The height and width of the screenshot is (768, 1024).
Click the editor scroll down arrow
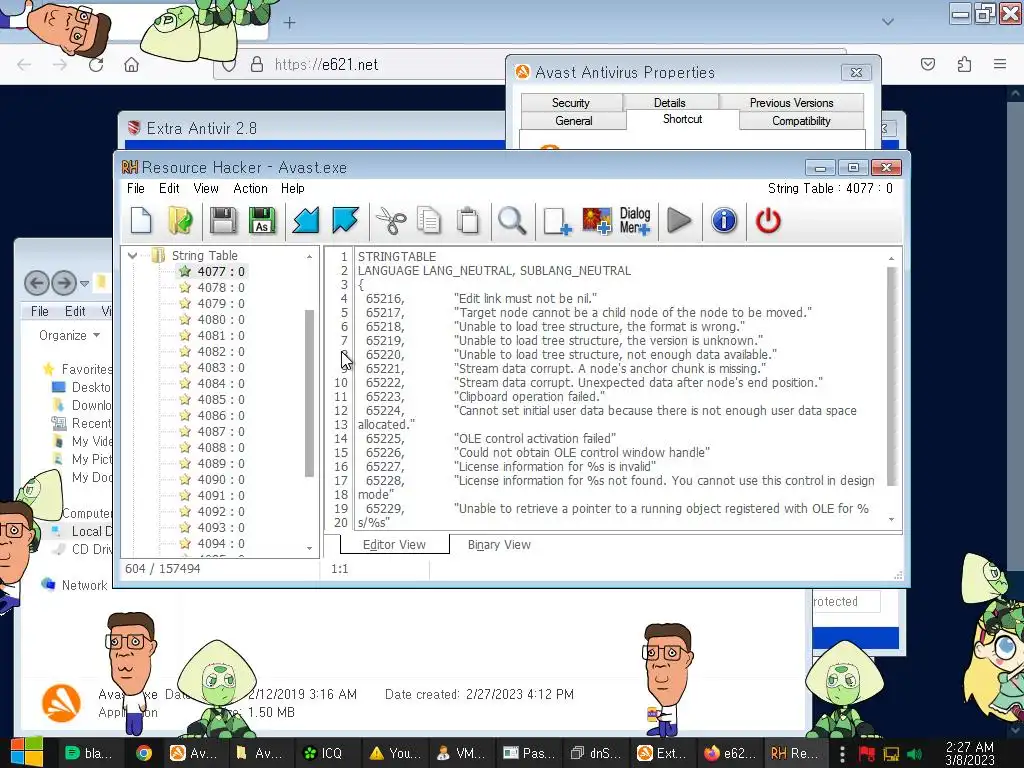(891, 519)
